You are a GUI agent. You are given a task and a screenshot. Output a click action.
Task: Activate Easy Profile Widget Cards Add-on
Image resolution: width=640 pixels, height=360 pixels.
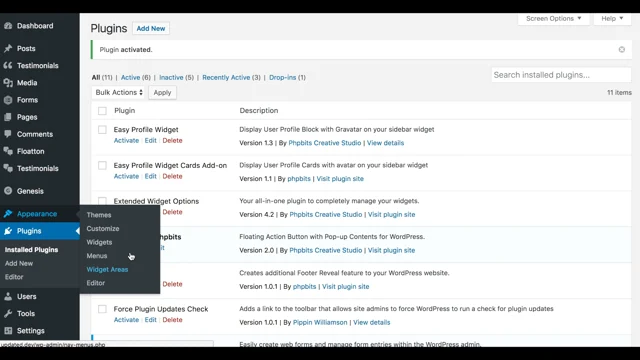point(126,176)
